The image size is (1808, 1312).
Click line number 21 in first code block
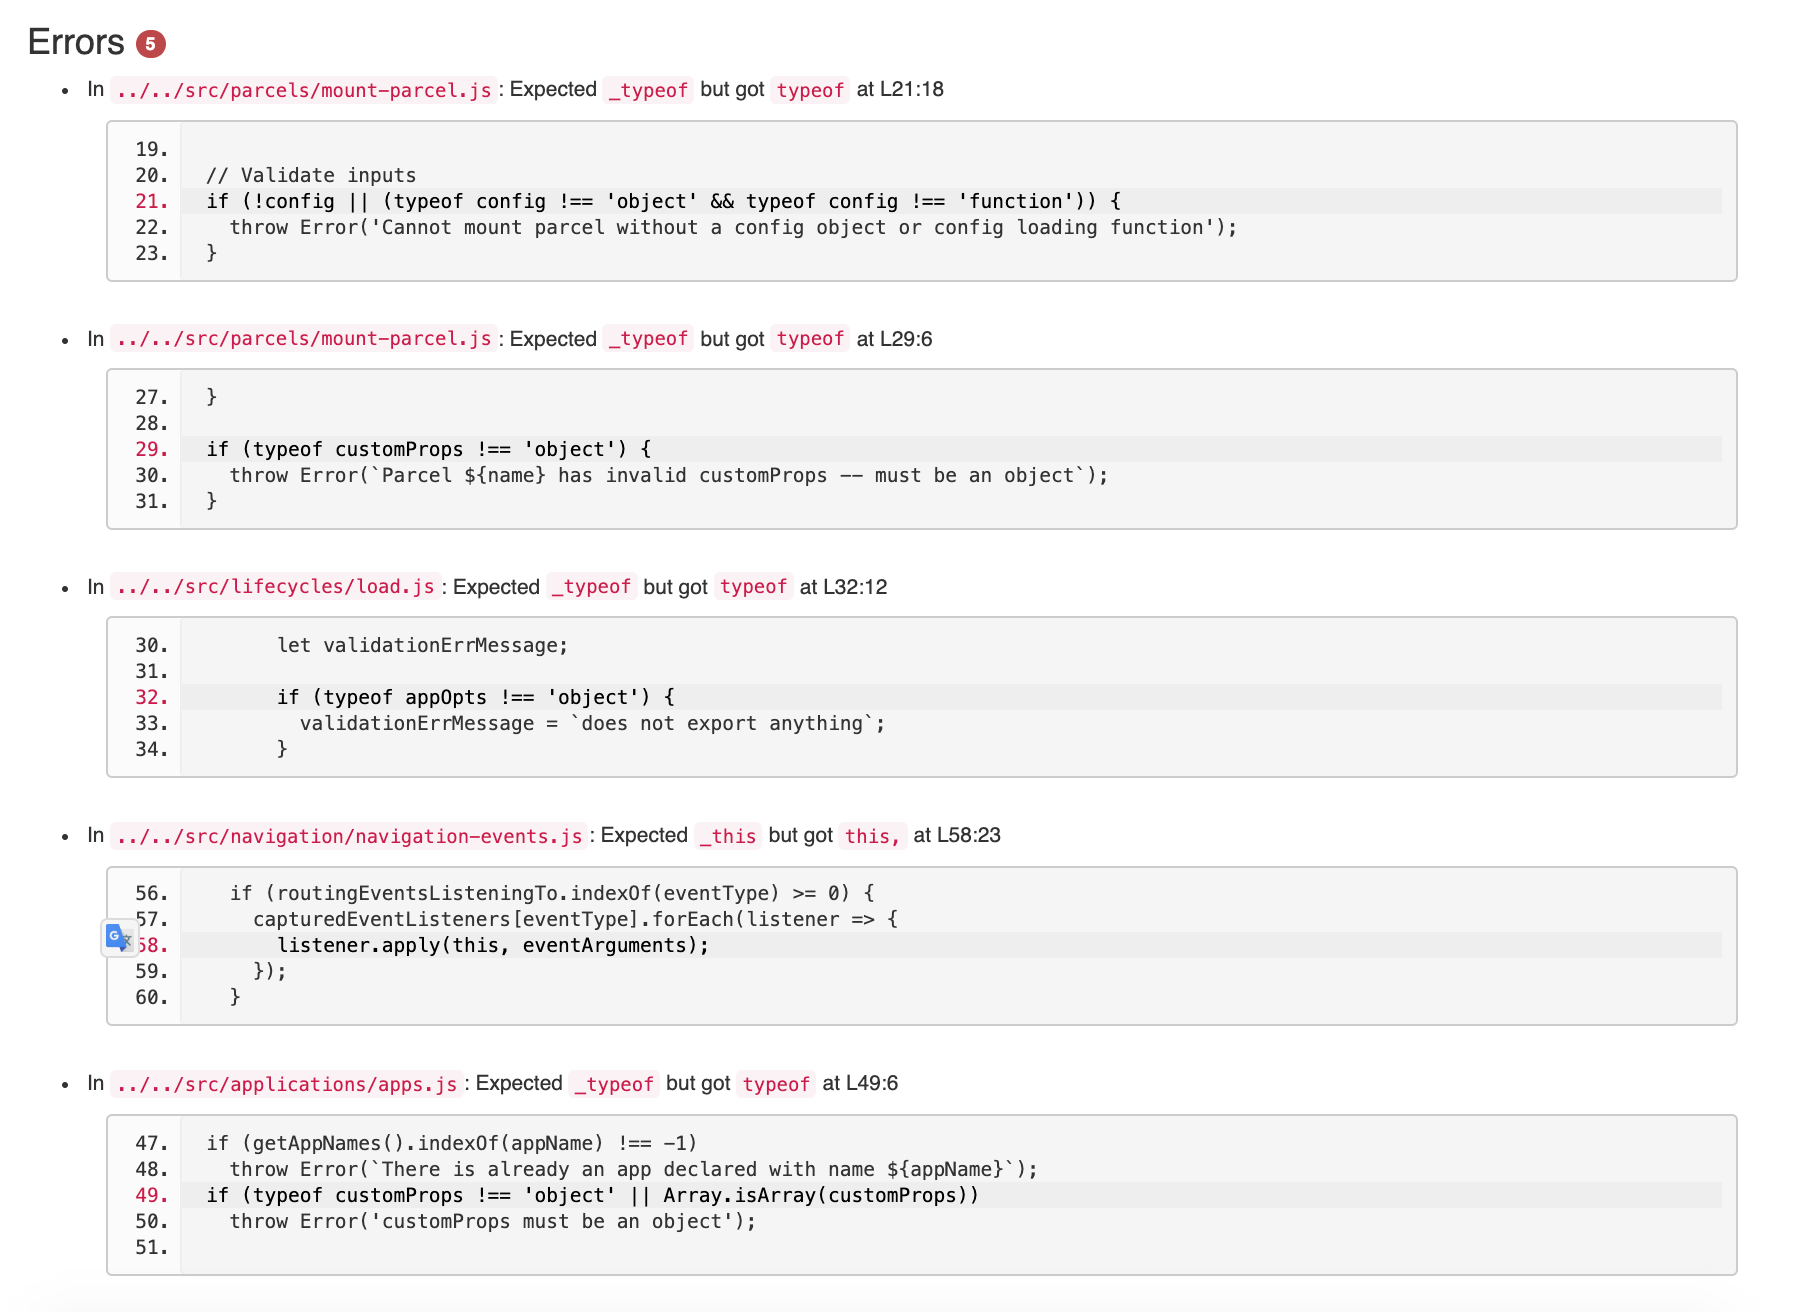(152, 201)
